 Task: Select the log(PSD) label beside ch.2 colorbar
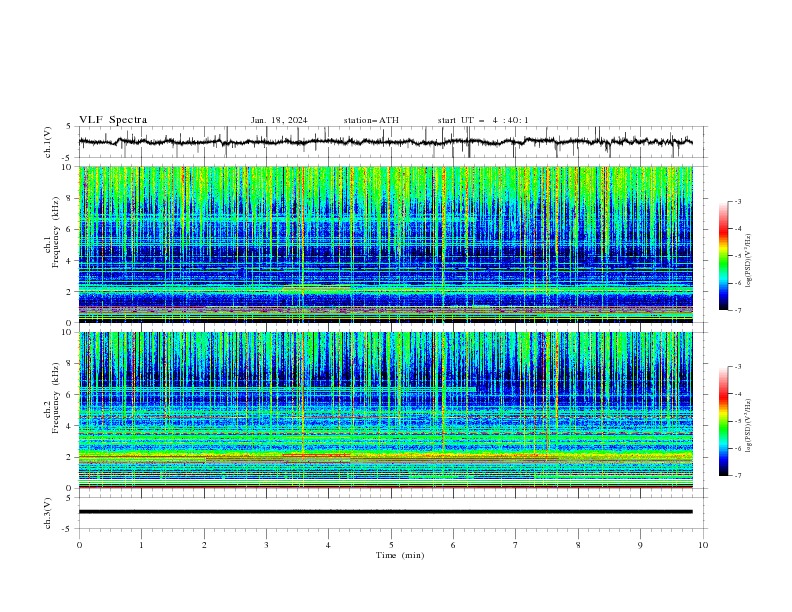pos(749,425)
